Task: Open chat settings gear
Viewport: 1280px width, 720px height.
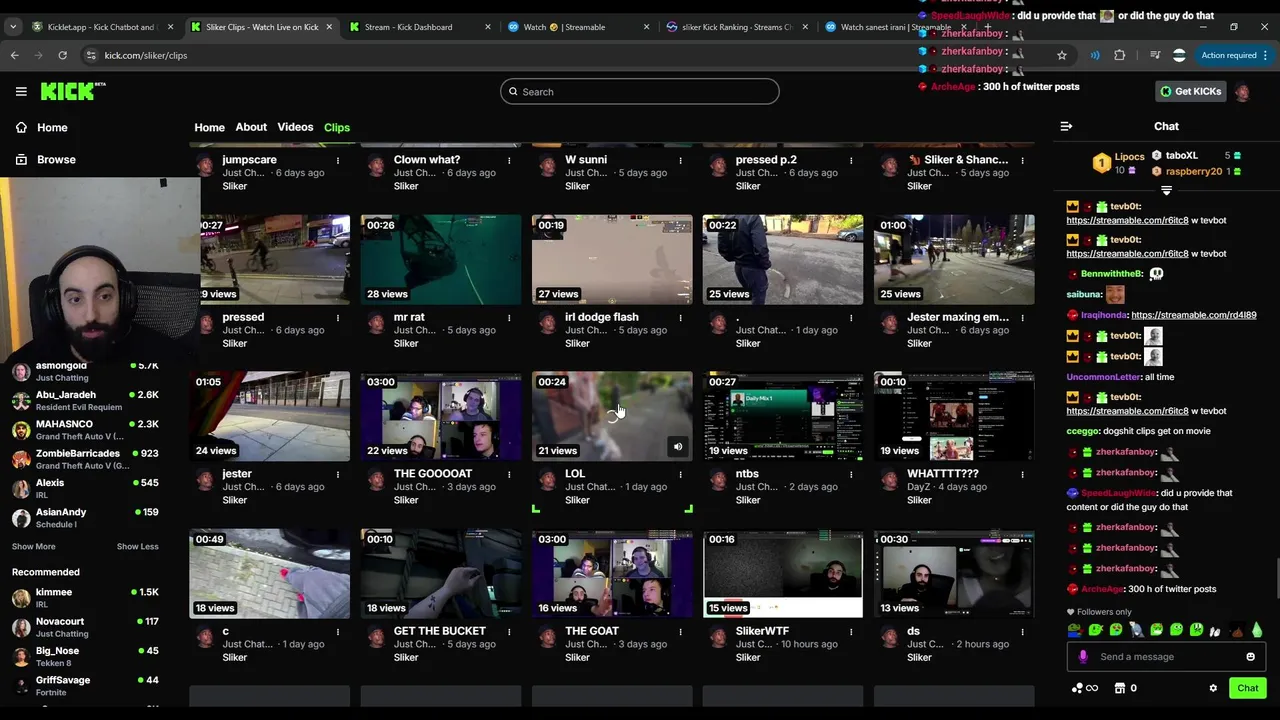Action: click(1213, 688)
